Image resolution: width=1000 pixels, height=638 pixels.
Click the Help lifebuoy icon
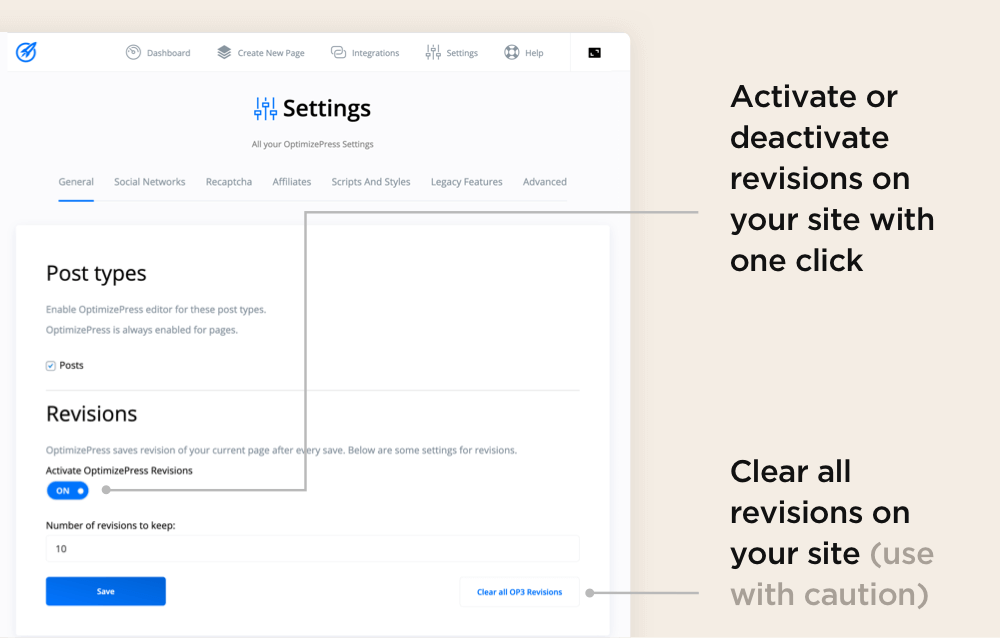(511, 52)
